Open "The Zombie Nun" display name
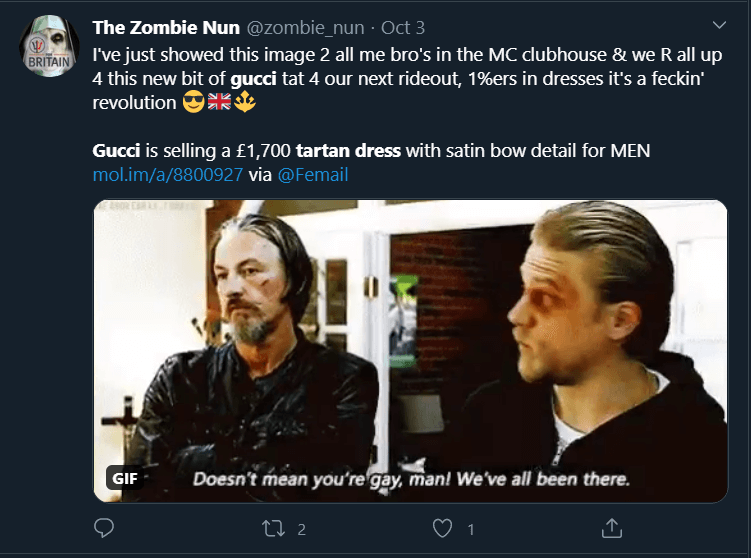 (x=166, y=27)
